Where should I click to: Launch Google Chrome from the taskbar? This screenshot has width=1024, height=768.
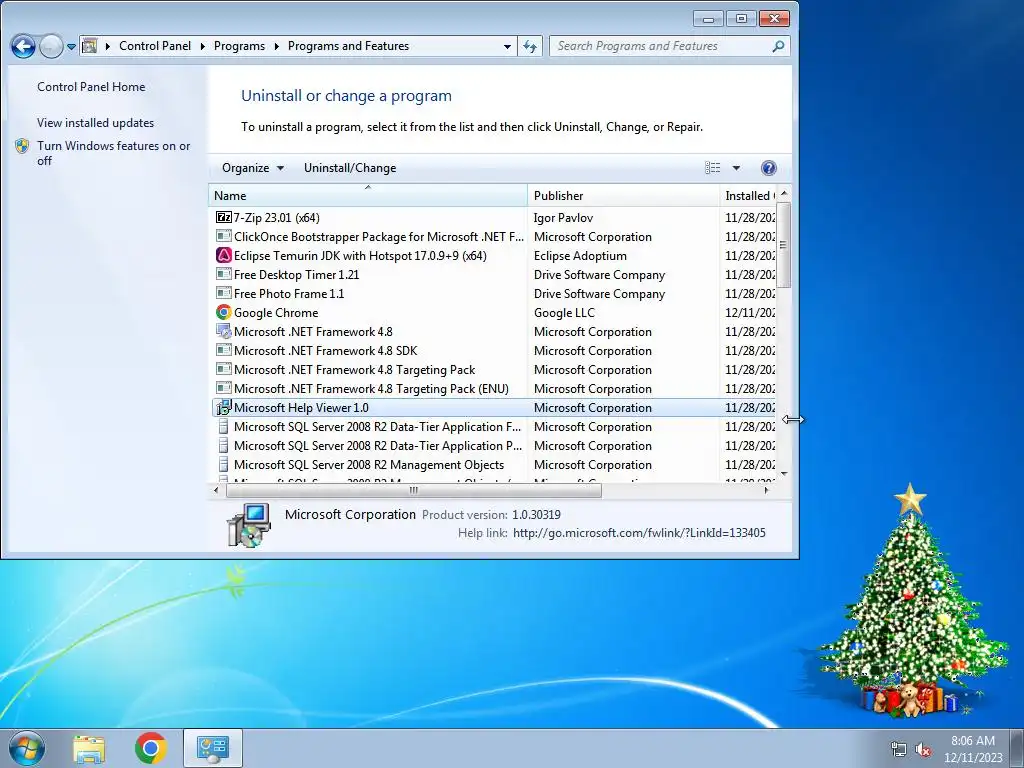point(150,748)
